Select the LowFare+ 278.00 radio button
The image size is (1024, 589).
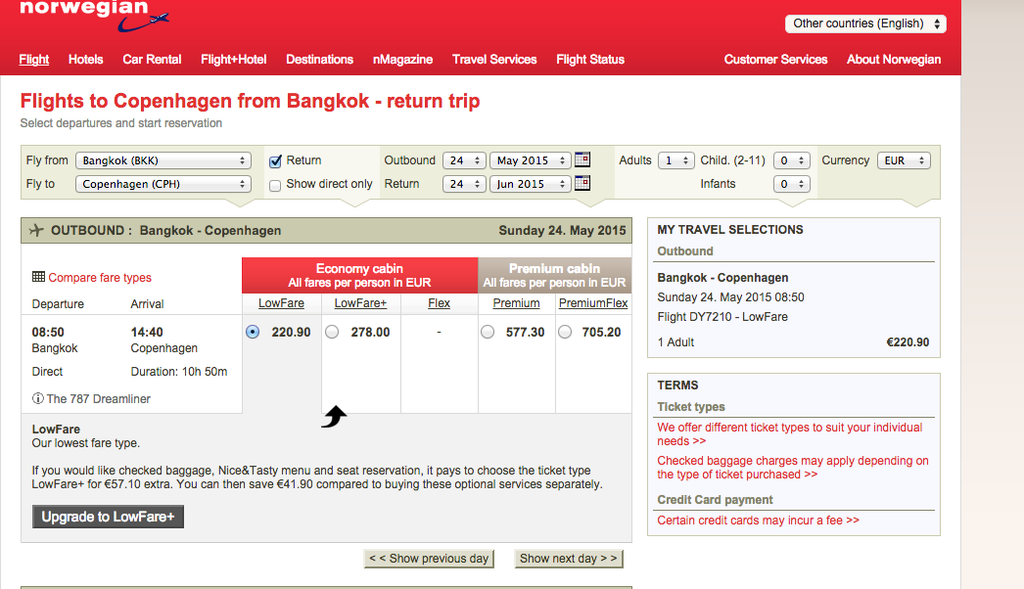[332, 332]
